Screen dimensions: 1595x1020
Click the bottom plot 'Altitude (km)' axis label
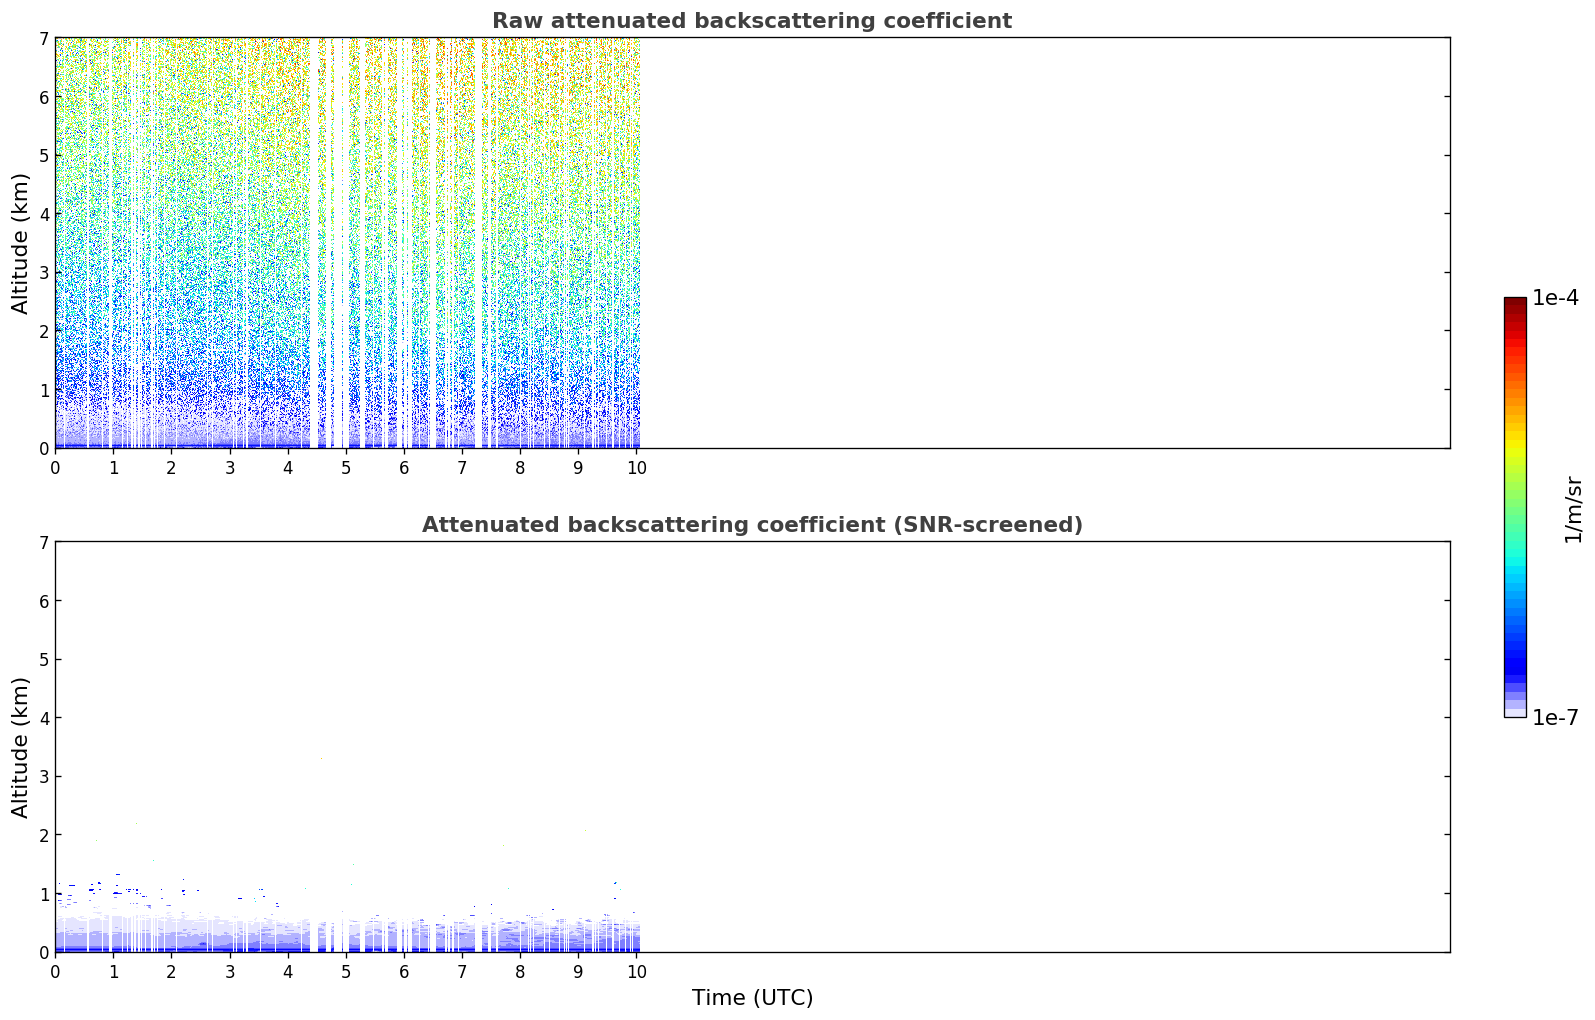(x=21, y=747)
